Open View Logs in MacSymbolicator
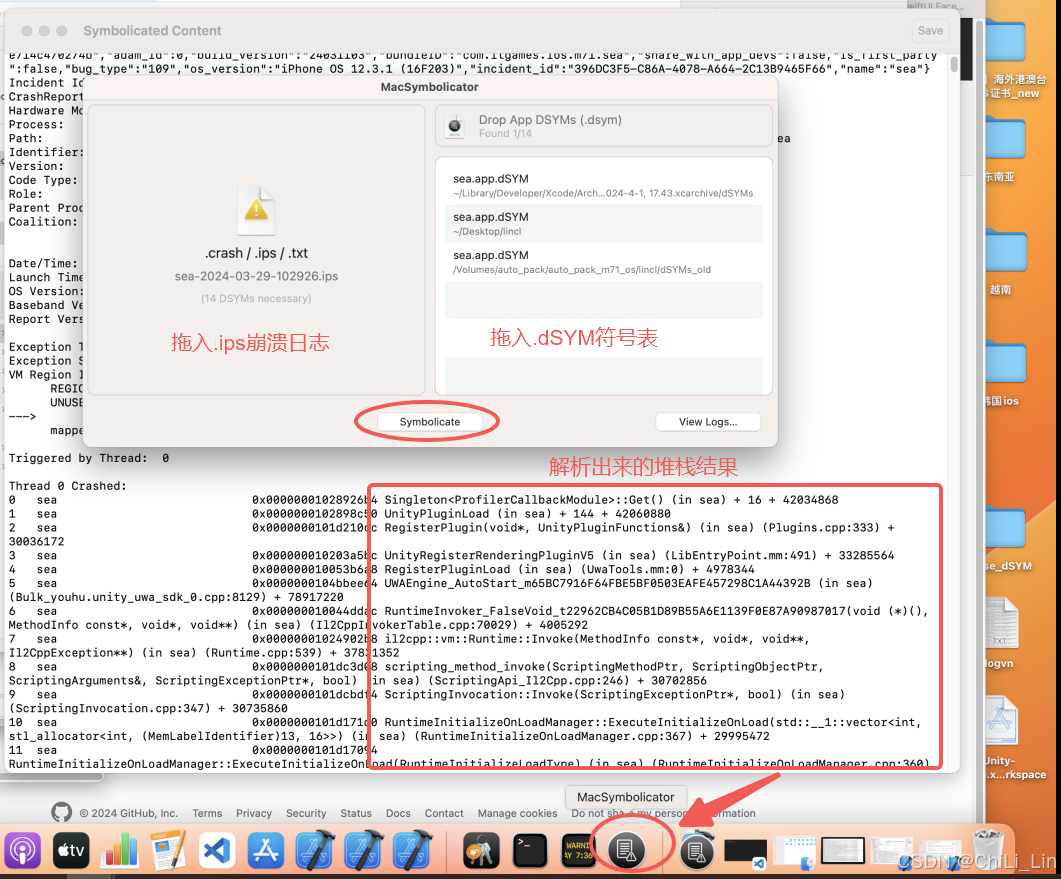Screen dimensions: 1061x879 point(708,422)
